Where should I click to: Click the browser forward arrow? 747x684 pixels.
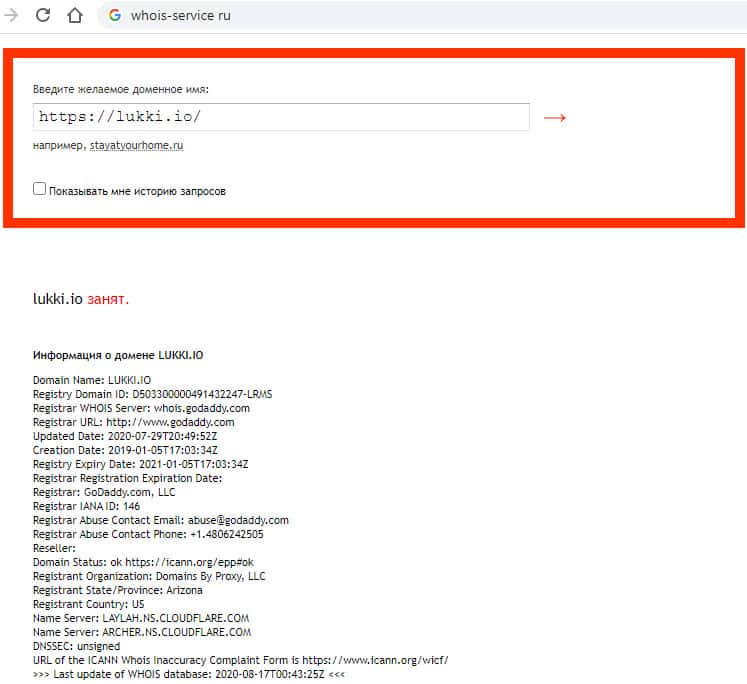[10, 15]
